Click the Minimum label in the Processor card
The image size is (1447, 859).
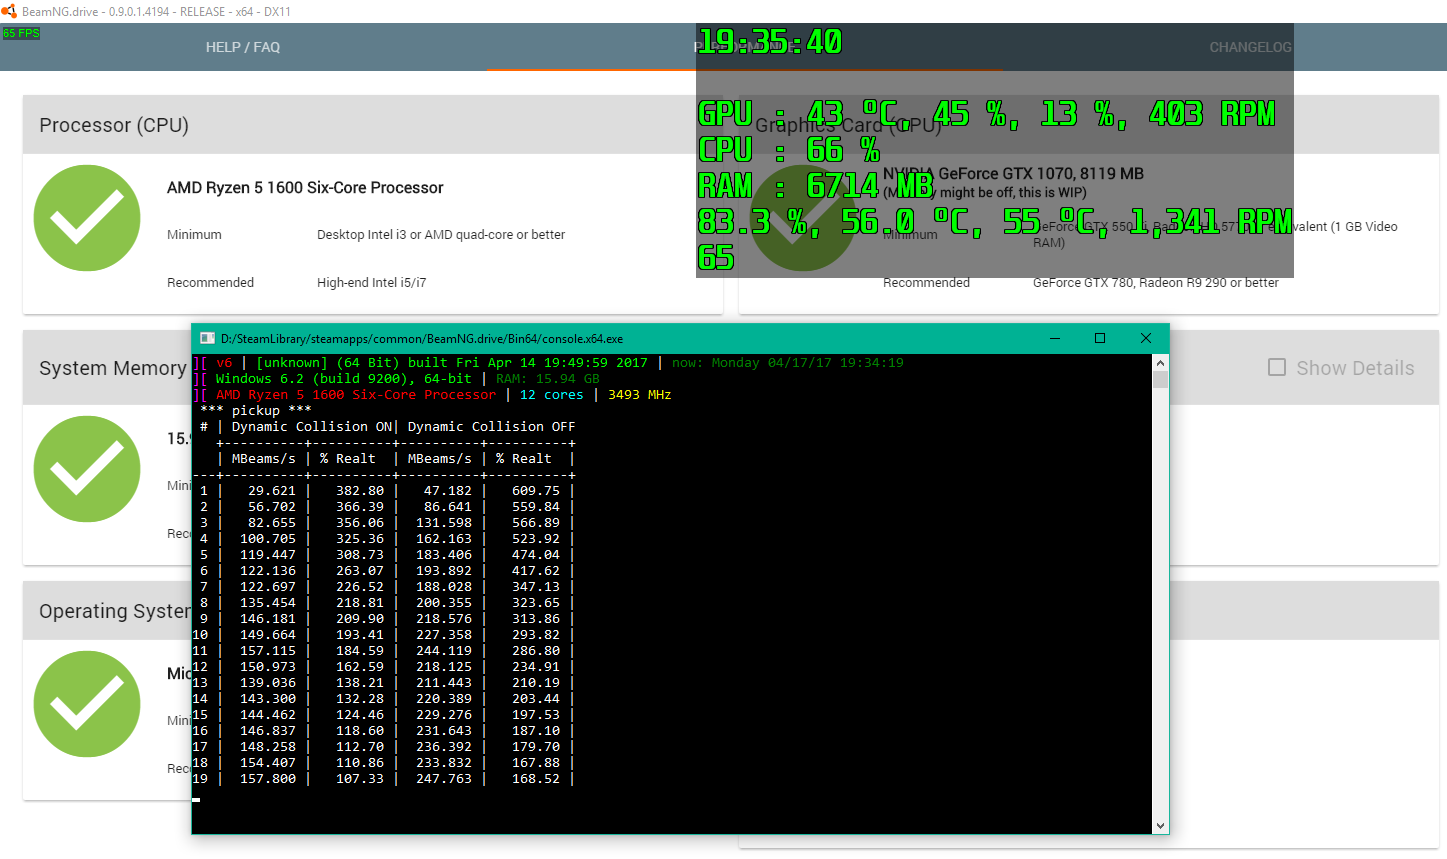point(194,235)
